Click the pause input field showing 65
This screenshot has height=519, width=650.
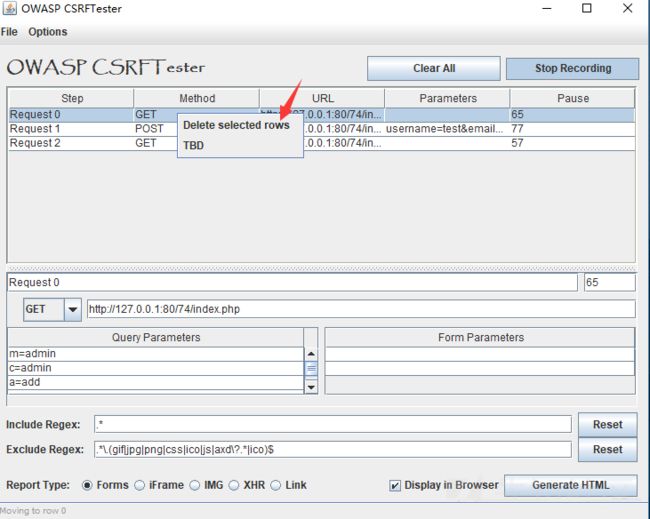[609, 282]
